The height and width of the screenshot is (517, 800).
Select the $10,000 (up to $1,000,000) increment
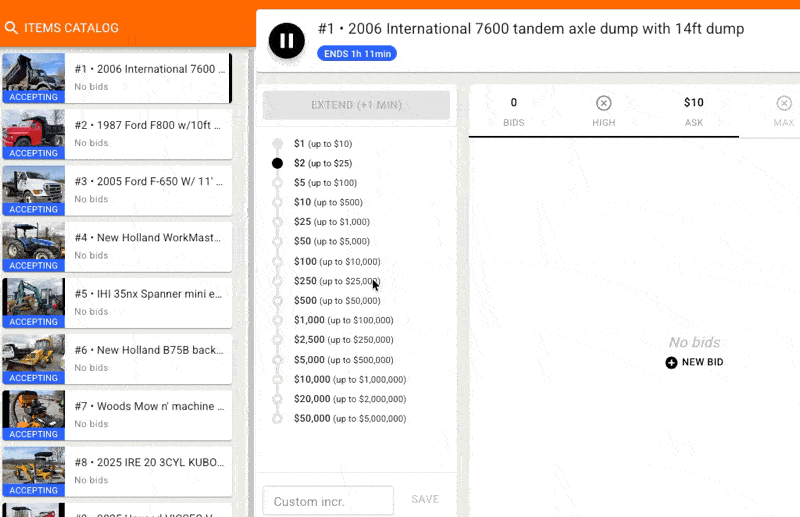(x=350, y=379)
